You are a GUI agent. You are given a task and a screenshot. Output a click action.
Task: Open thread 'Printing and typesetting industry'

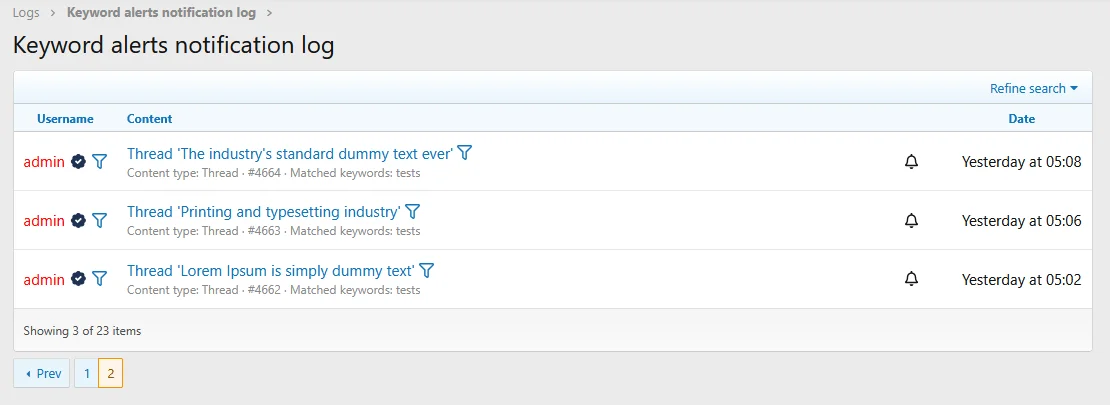click(263, 212)
